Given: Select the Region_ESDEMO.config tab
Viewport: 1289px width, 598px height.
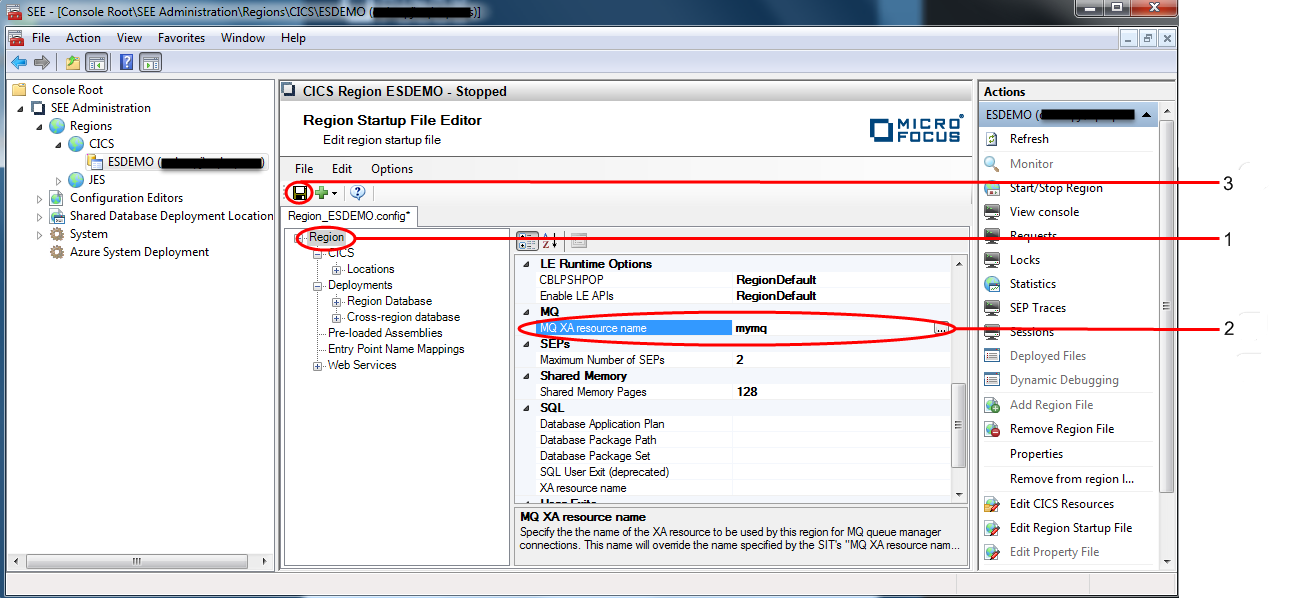Looking at the screenshot, I should coord(349,215).
